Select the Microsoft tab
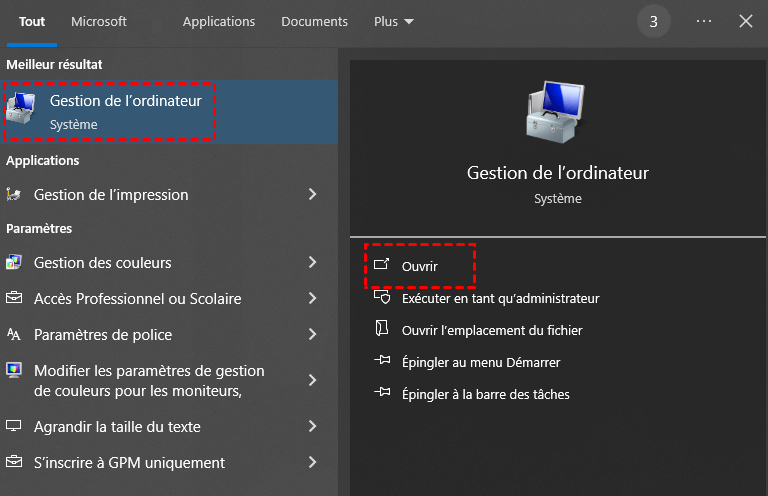This screenshot has width=768, height=496. pos(98,22)
